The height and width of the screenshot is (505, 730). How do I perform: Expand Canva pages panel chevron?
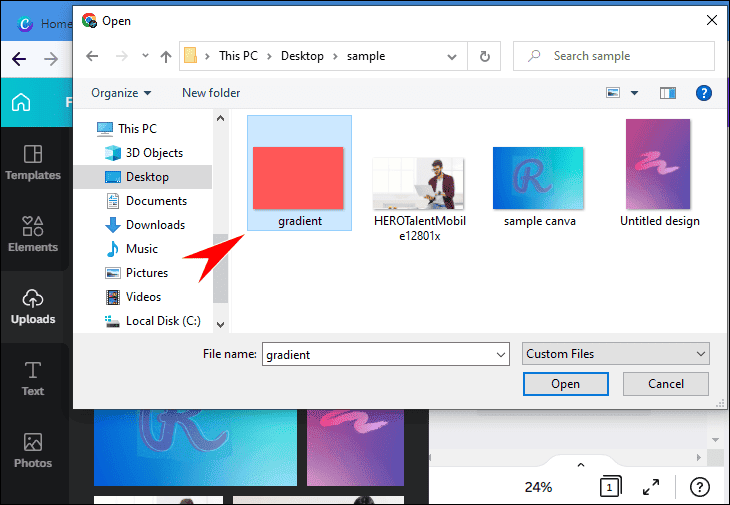tap(581, 465)
